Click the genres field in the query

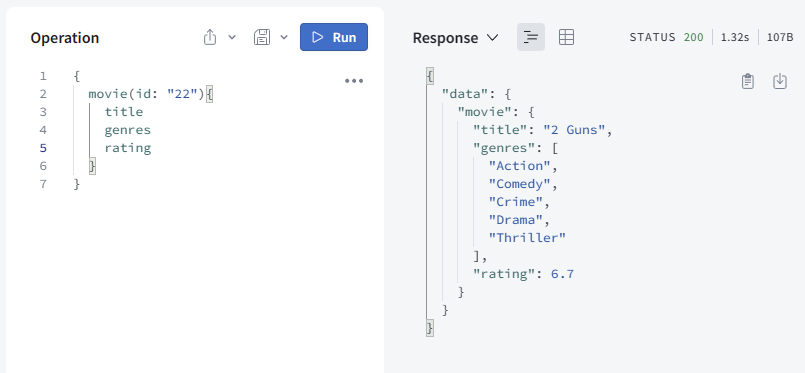(x=128, y=130)
